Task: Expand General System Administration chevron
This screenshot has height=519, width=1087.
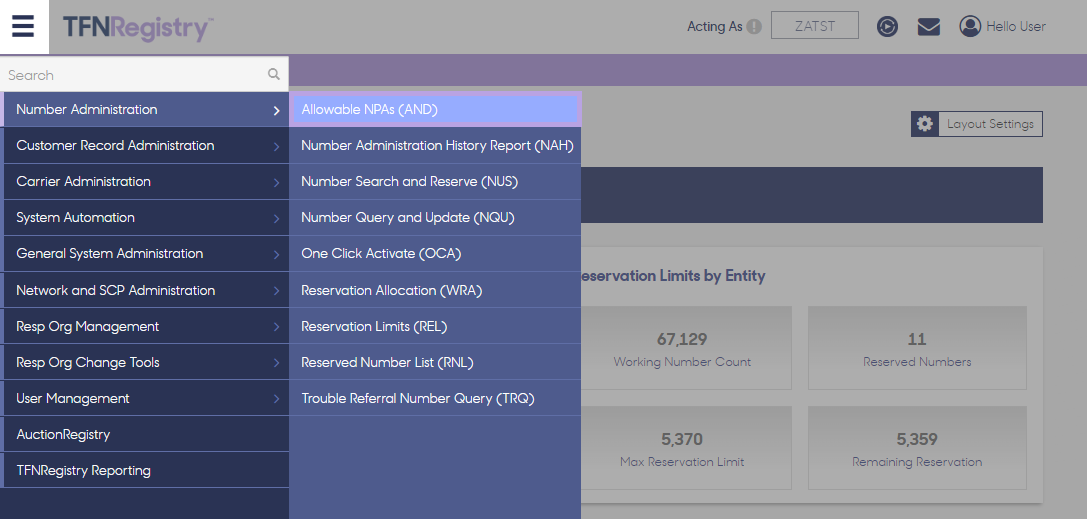Action: click(277, 255)
